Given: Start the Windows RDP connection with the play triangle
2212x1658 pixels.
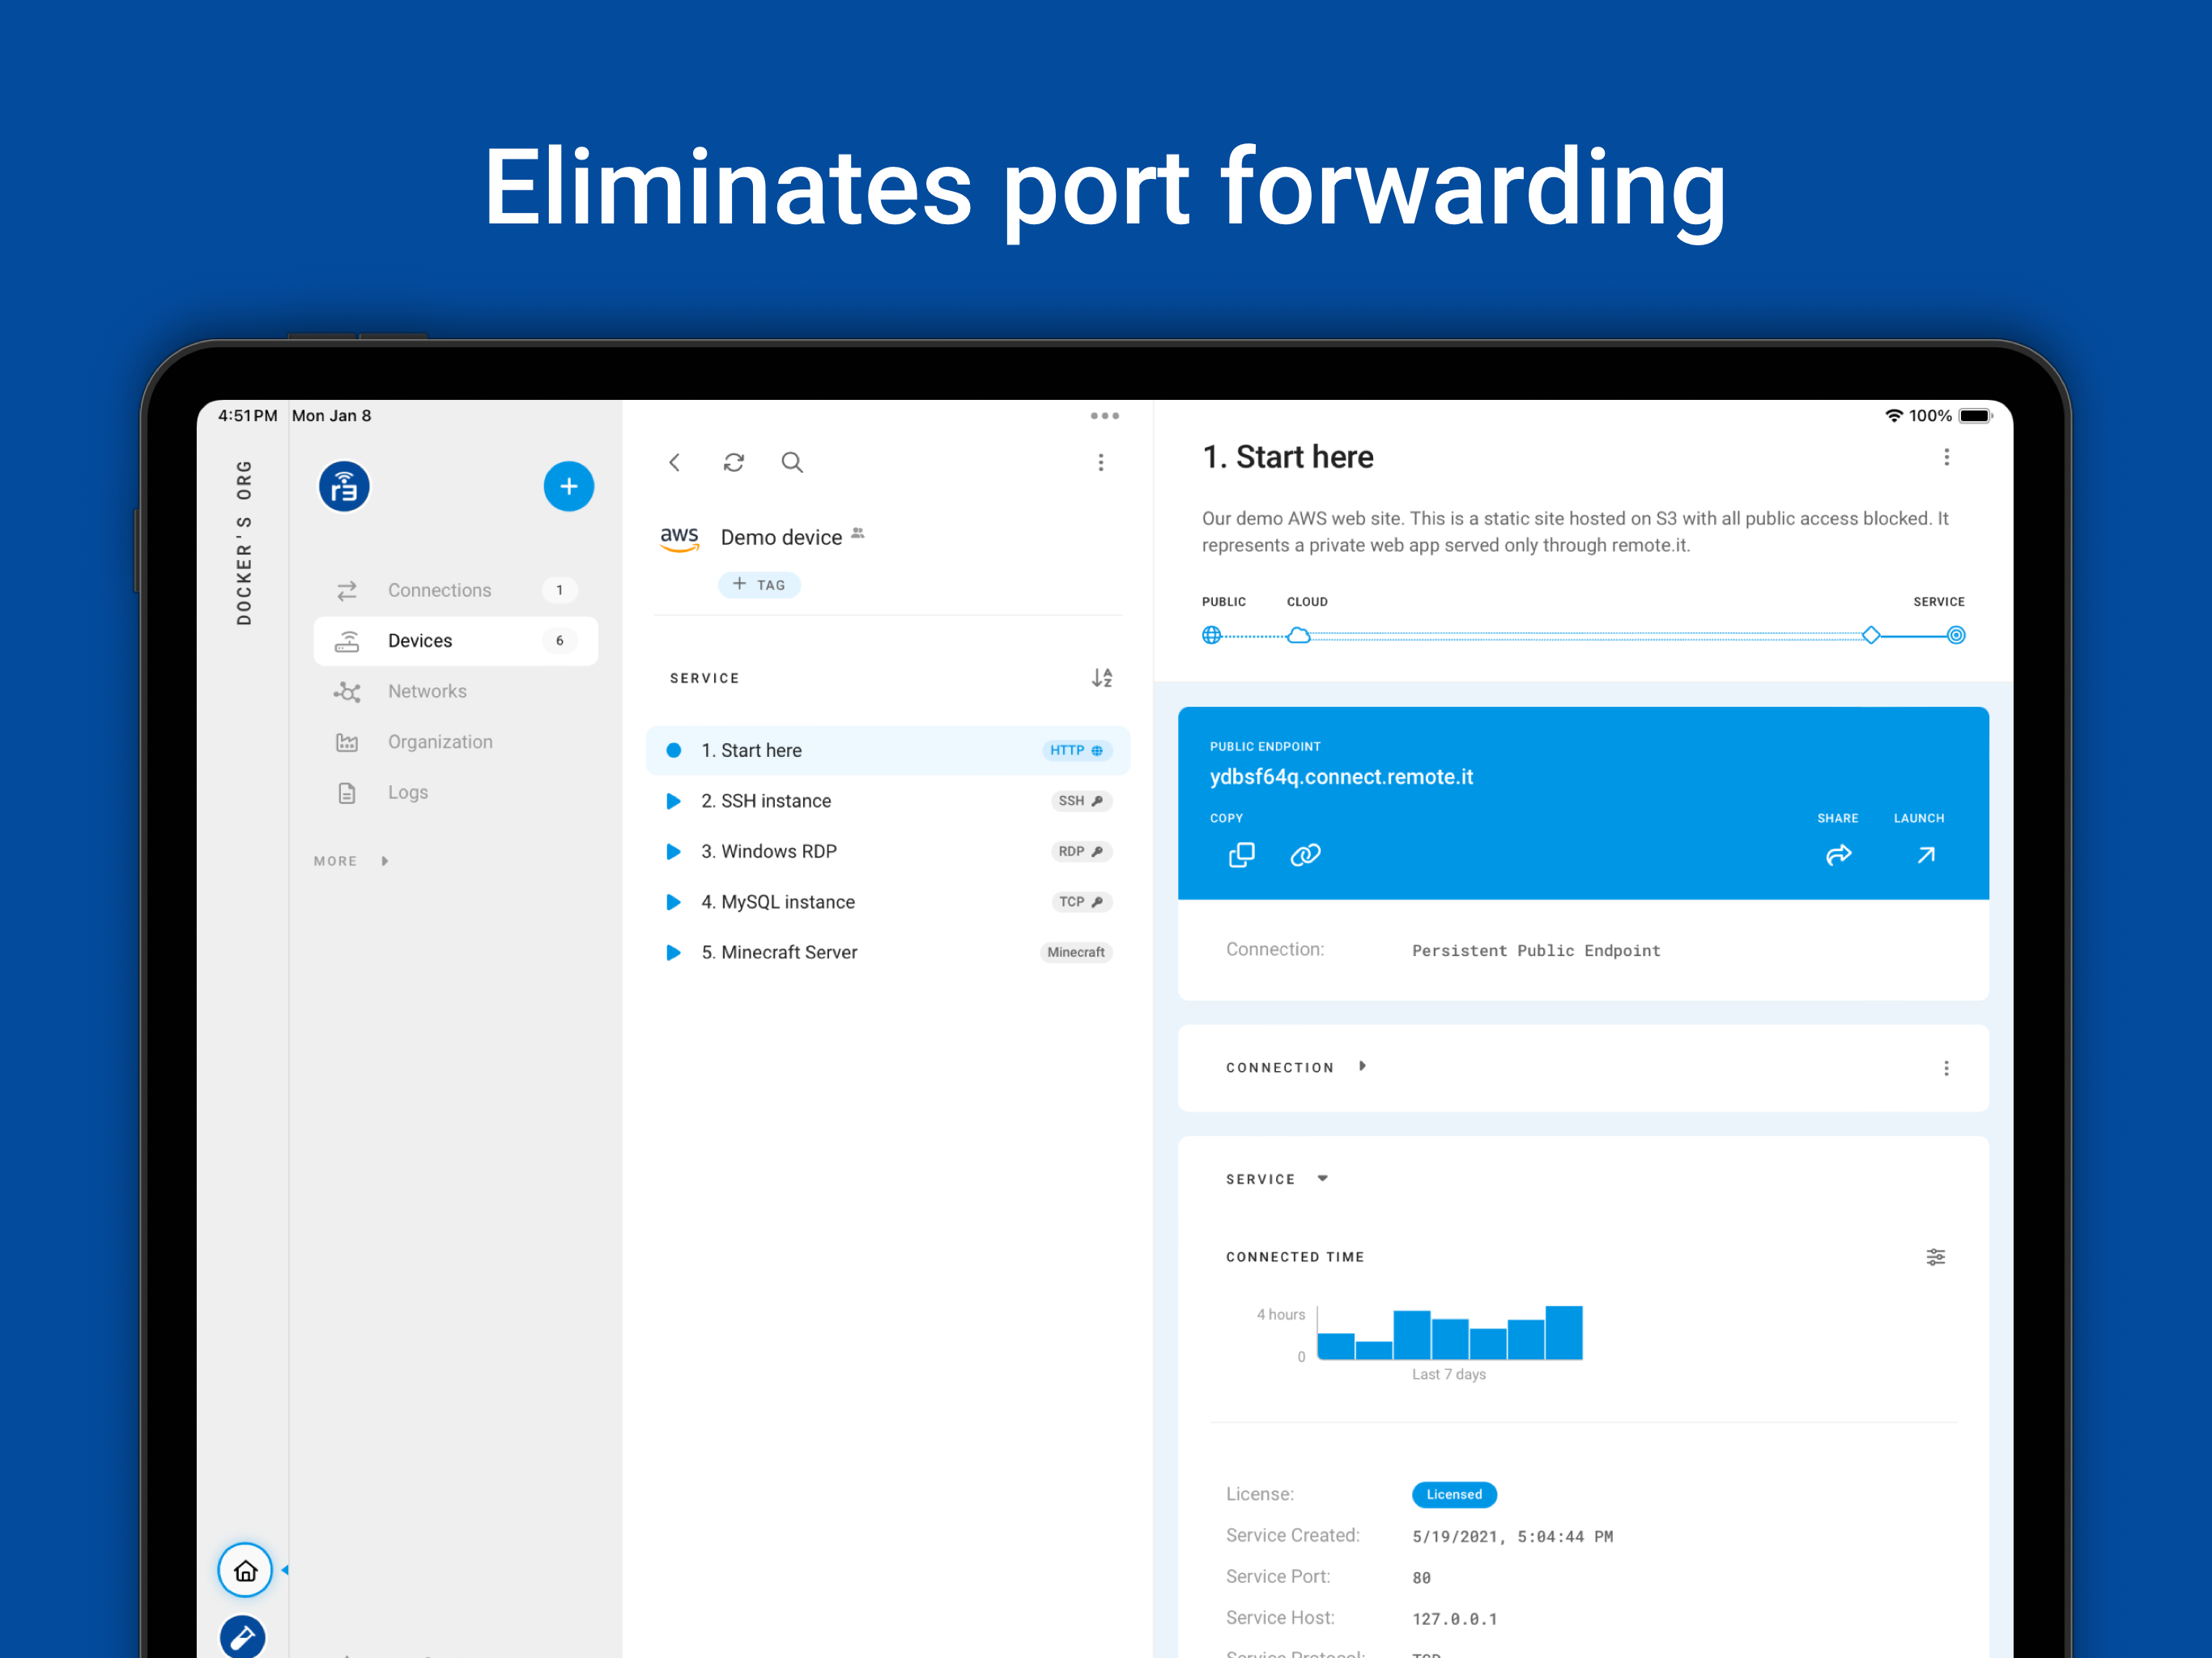Looking at the screenshot, I should [674, 851].
